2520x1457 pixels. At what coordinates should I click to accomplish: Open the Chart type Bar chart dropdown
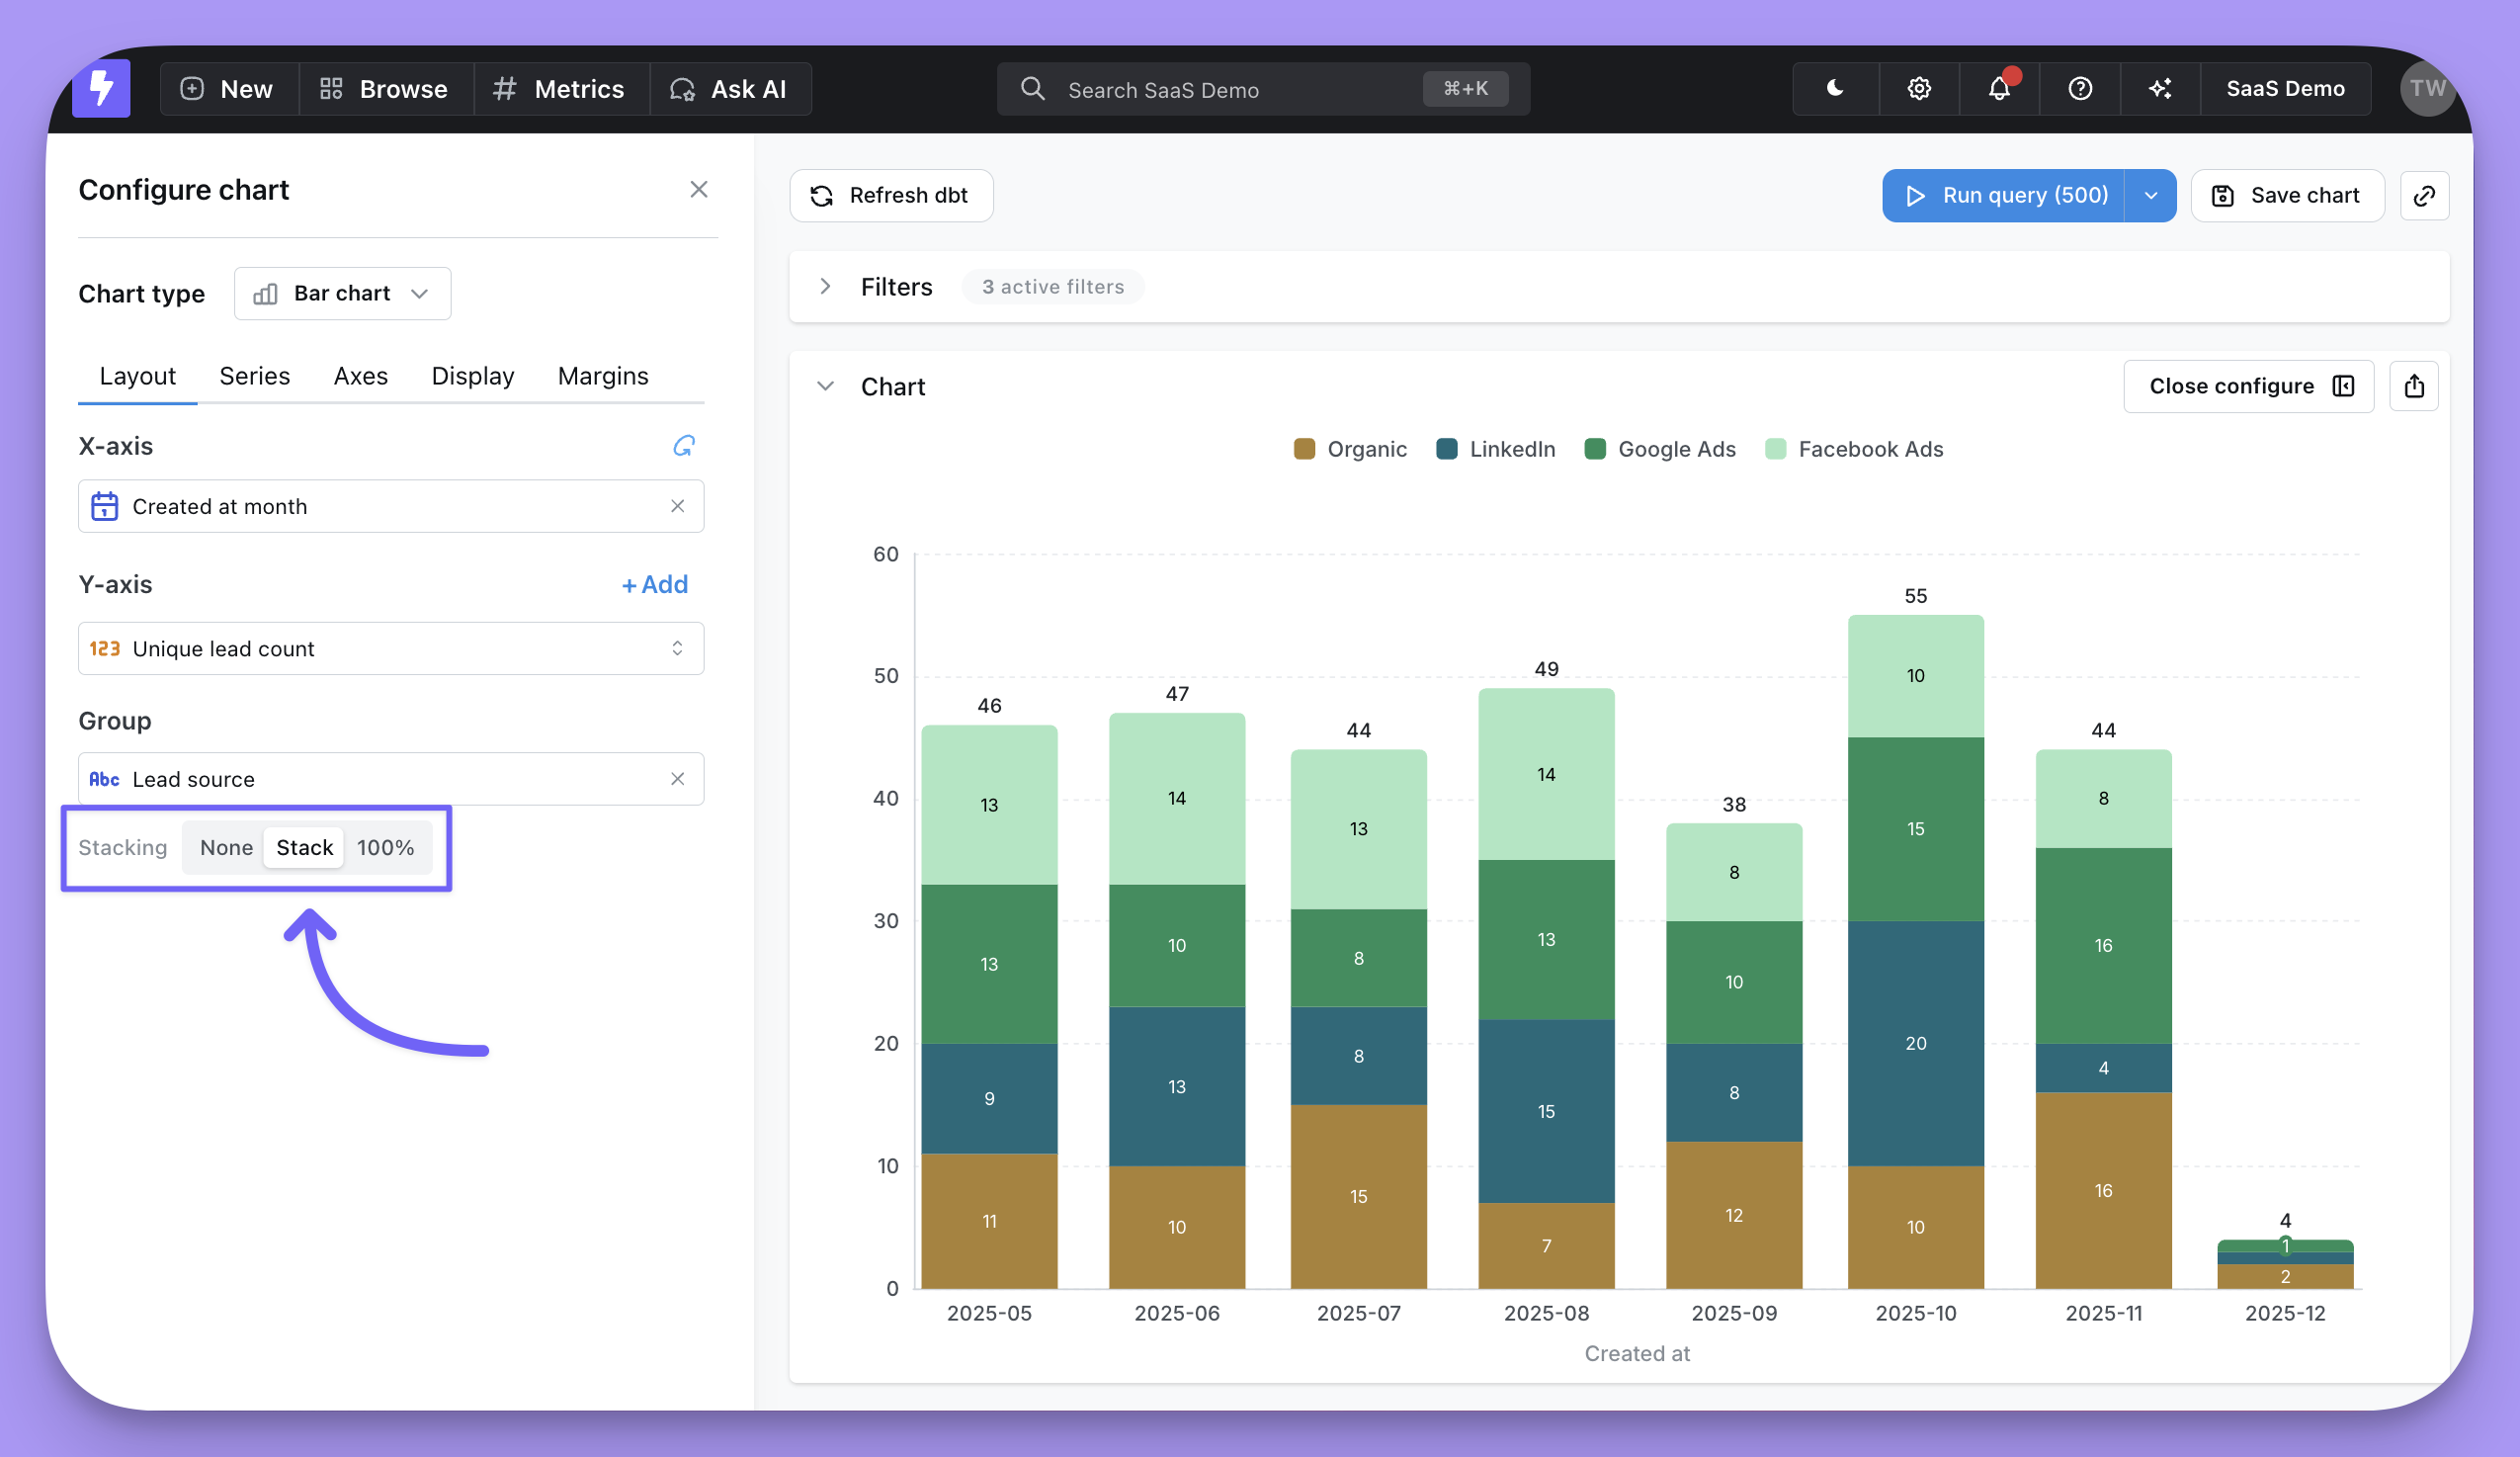tap(342, 293)
